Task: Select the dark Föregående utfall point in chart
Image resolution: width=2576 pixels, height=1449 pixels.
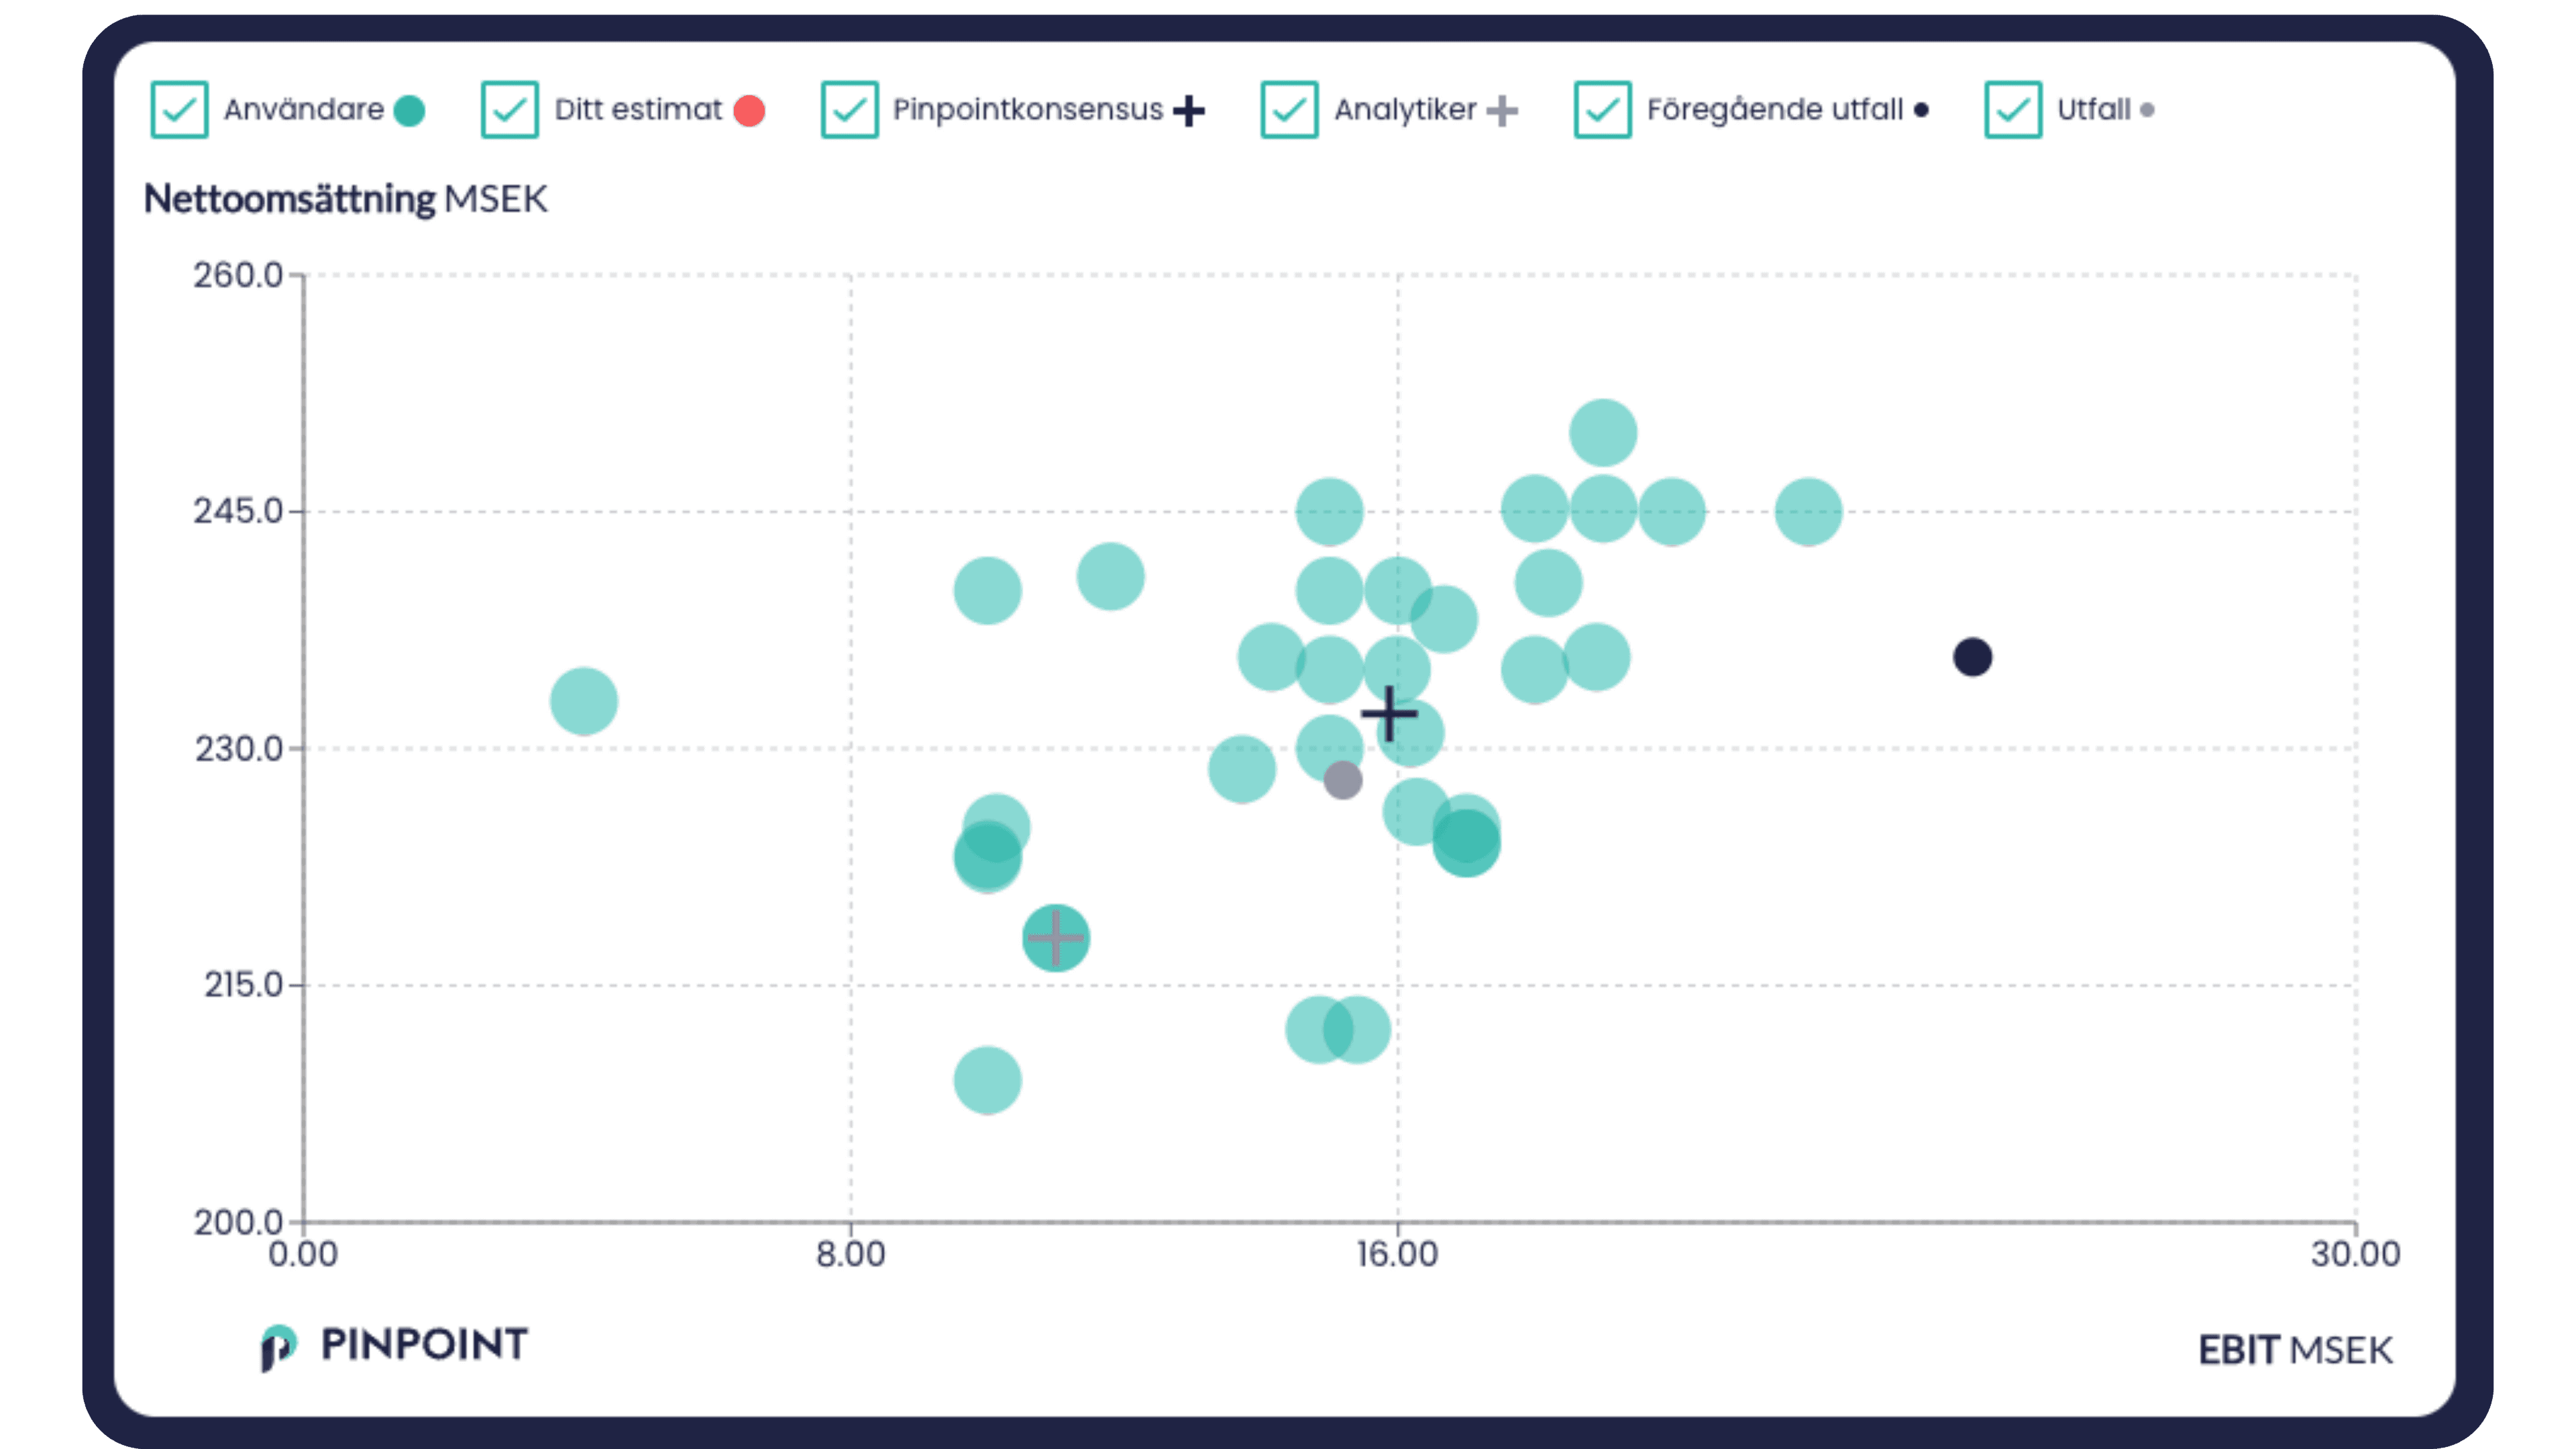Action: tap(1972, 657)
